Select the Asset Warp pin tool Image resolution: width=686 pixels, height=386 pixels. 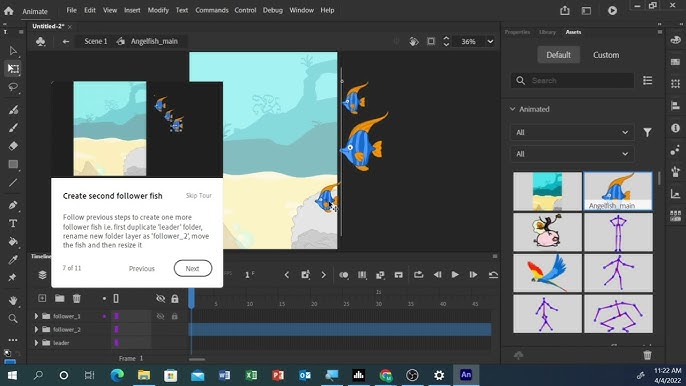(x=13, y=278)
